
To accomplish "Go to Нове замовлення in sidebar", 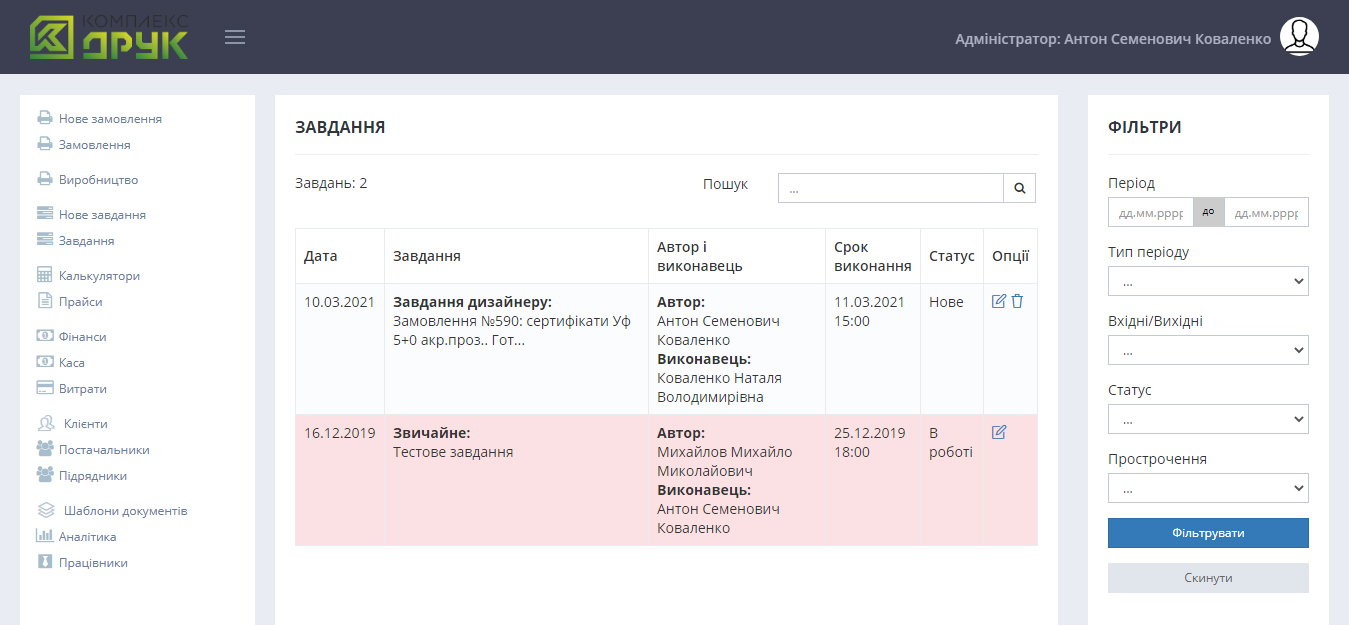I will tap(109, 119).
